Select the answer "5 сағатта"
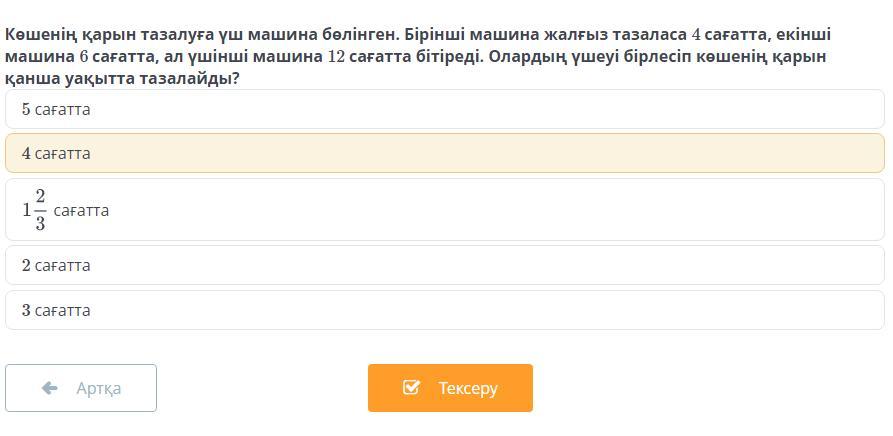The image size is (893, 436). (x=444, y=109)
